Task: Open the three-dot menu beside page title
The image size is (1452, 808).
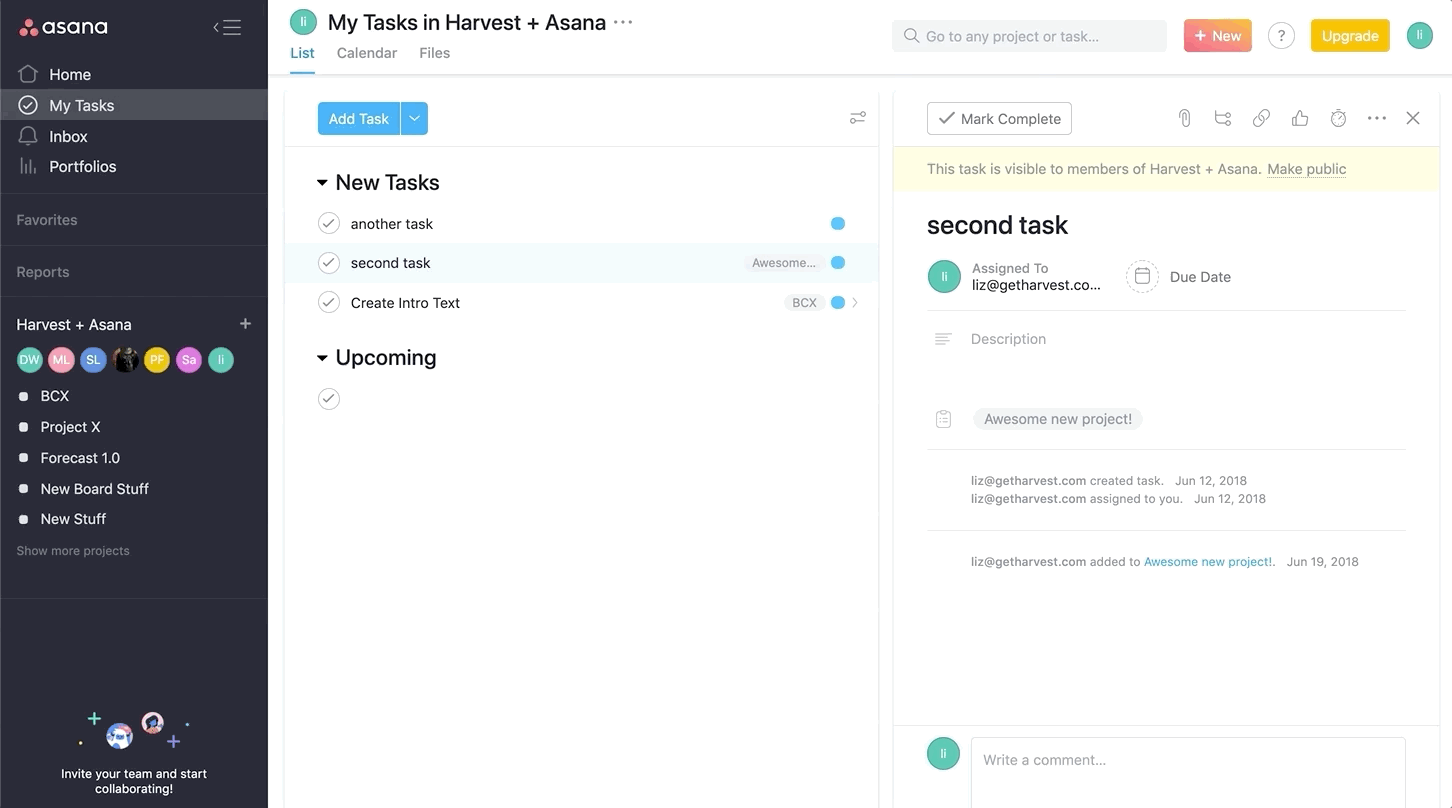Action: click(623, 22)
